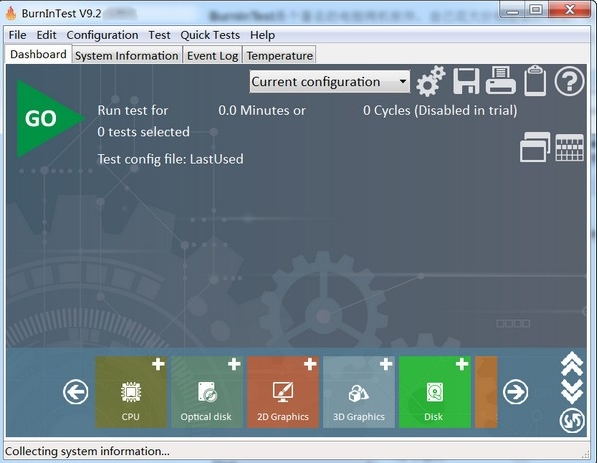Open the 3D Graphics test tile
This screenshot has width=598, height=463.
(358, 392)
